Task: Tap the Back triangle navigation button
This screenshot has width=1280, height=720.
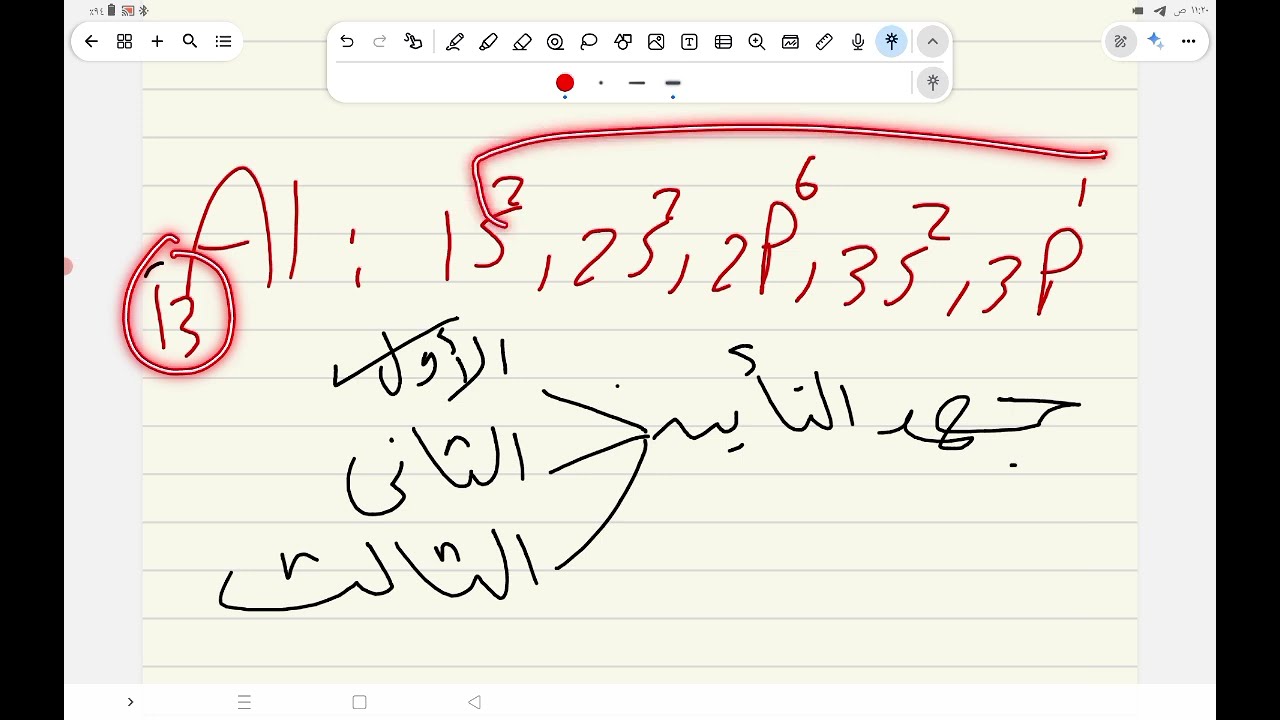Action: tap(475, 702)
